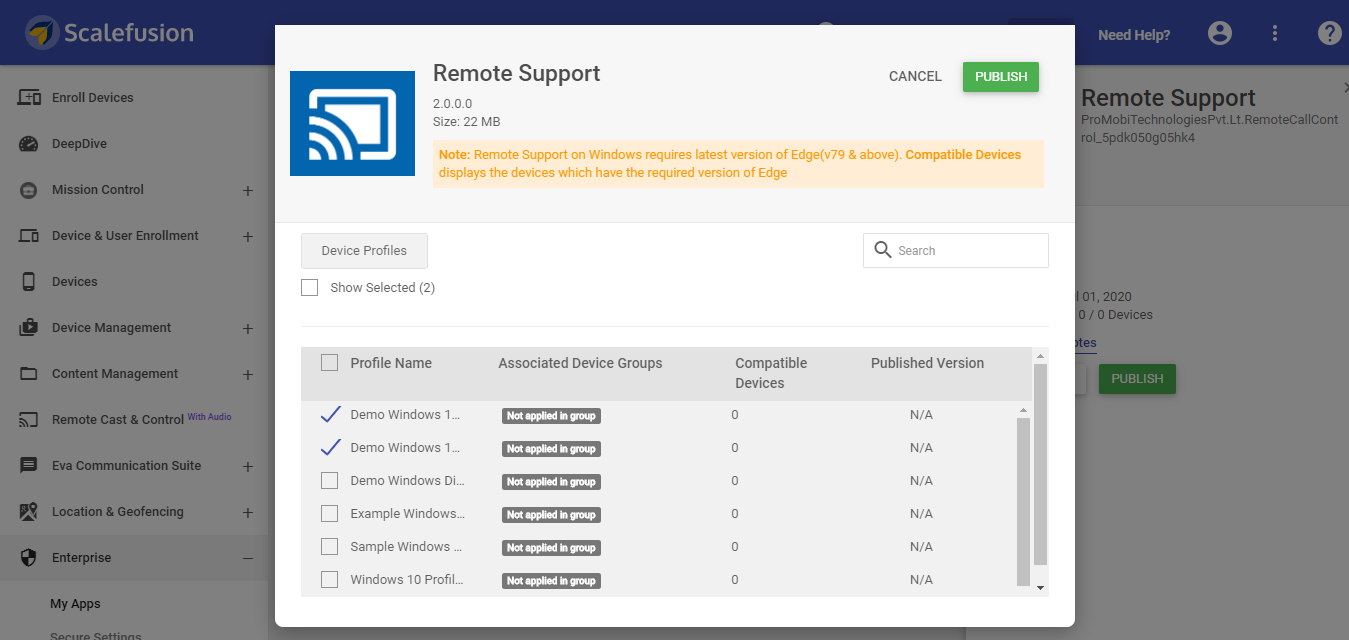Click the DeepDive gauge icon
Image resolution: width=1349 pixels, height=640 pixels.
(29, 144)
